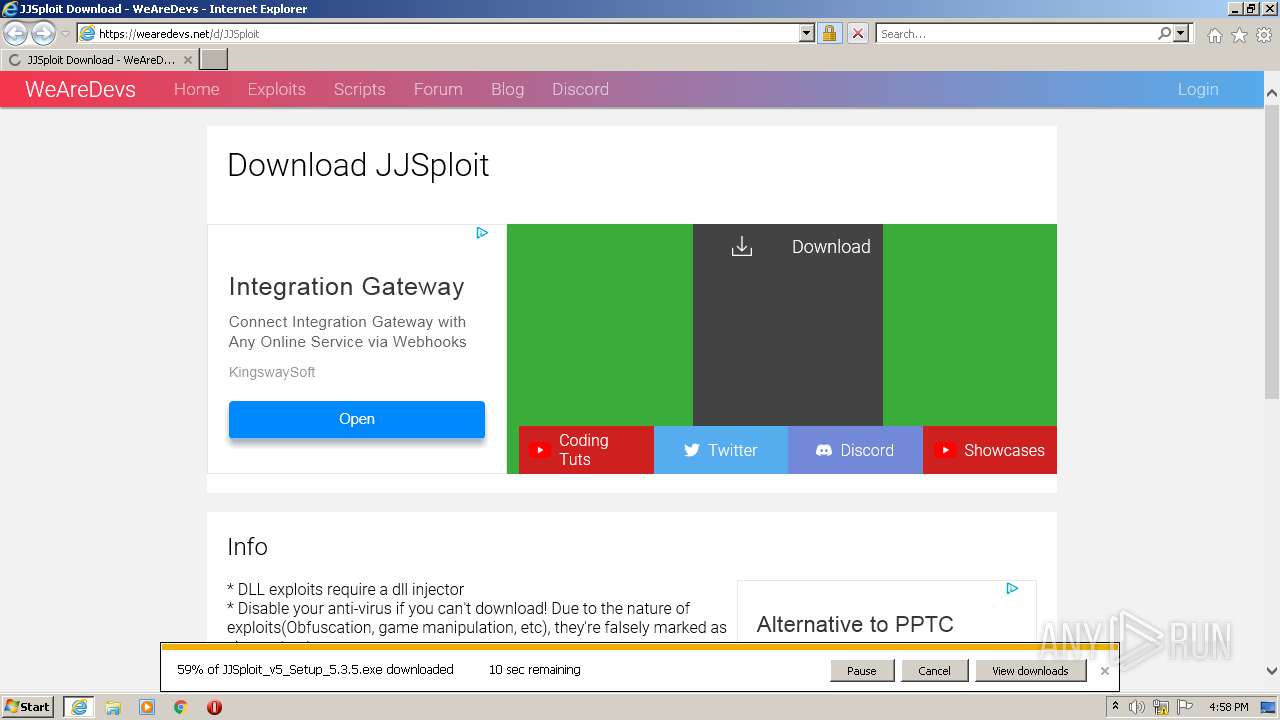Click the Home house icon
This screenshot has height=720, width=1280.
click(1214, 35)
